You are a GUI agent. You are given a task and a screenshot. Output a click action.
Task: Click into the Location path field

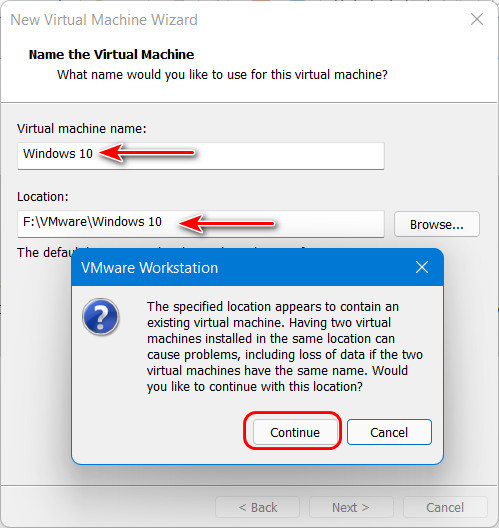pos(201,224)
